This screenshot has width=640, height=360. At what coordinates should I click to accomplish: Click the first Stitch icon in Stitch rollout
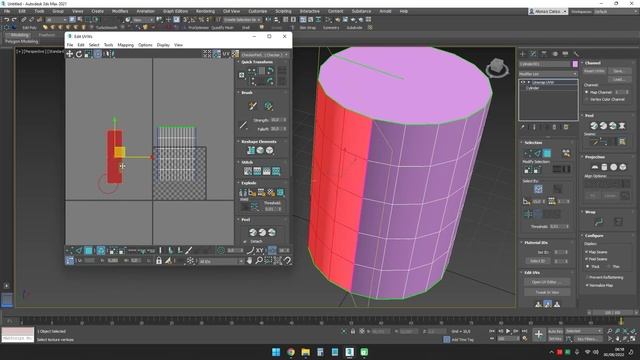tap(248, 171)
